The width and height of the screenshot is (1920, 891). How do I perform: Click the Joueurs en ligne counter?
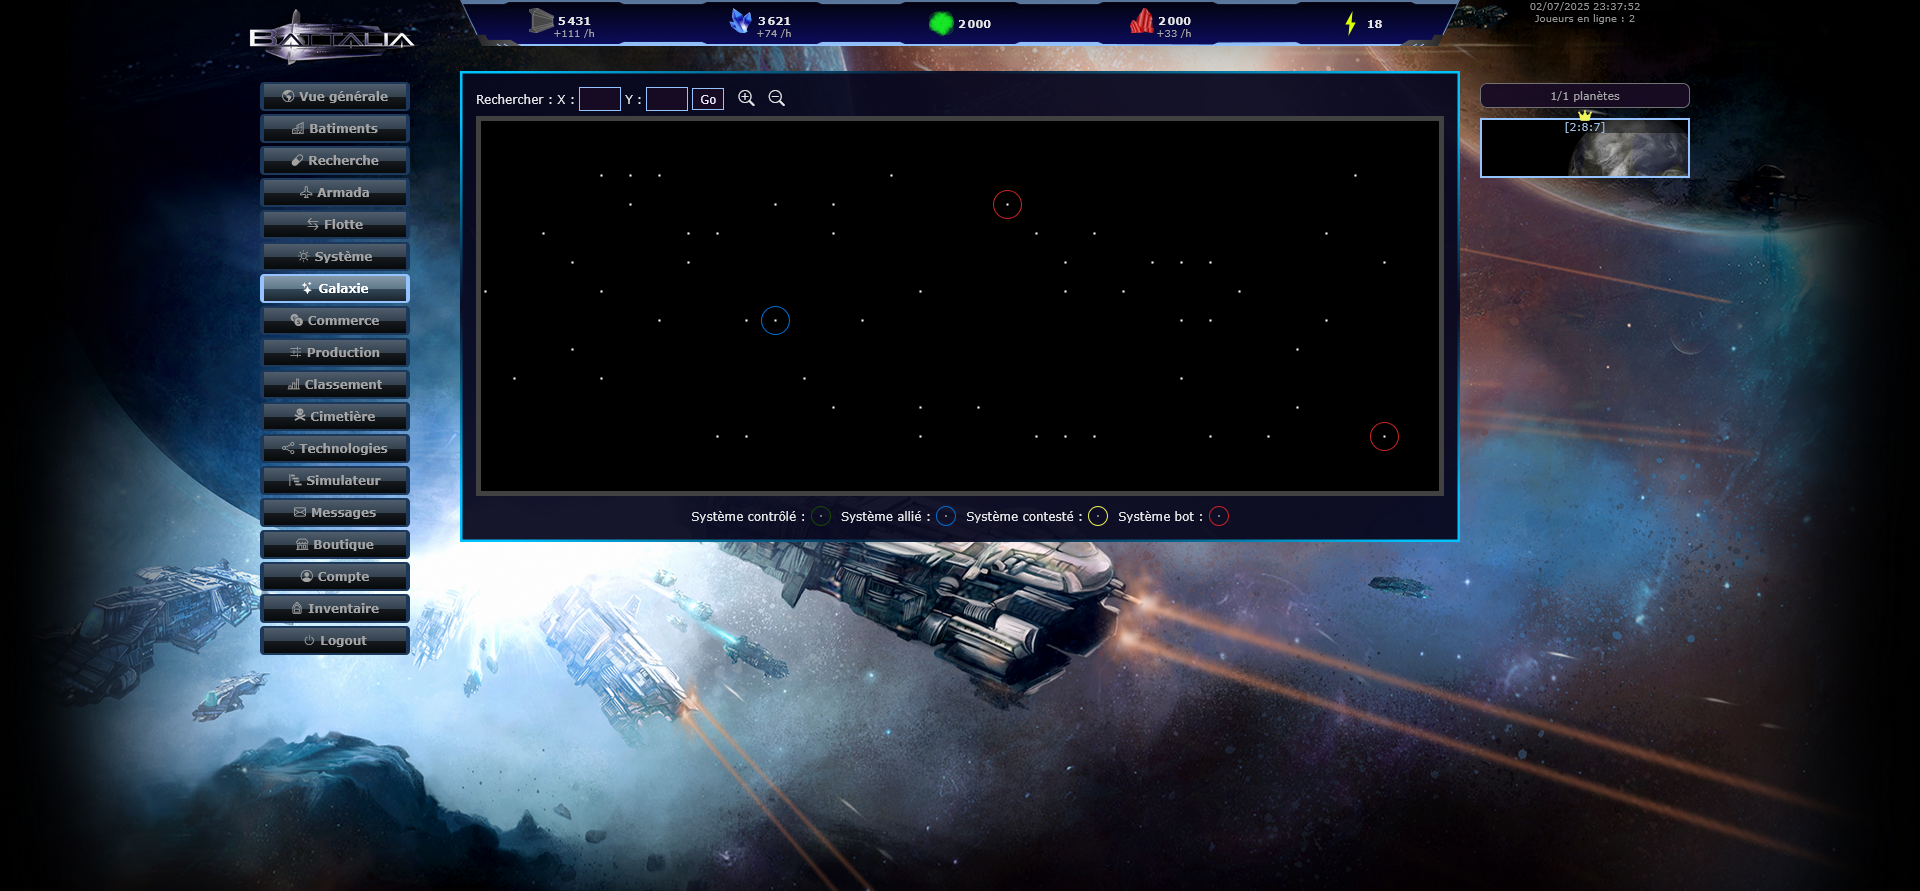click(1585, 19)
